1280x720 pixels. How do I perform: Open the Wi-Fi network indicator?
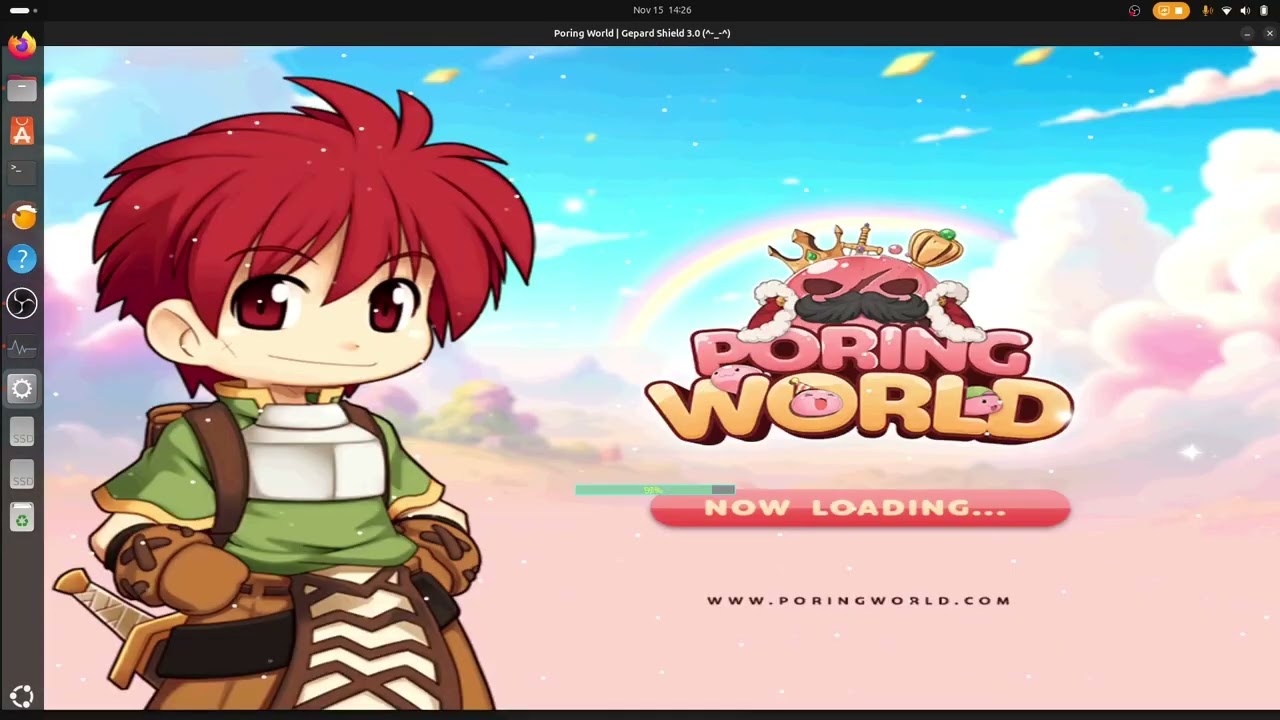click(x=1227, y=11)
